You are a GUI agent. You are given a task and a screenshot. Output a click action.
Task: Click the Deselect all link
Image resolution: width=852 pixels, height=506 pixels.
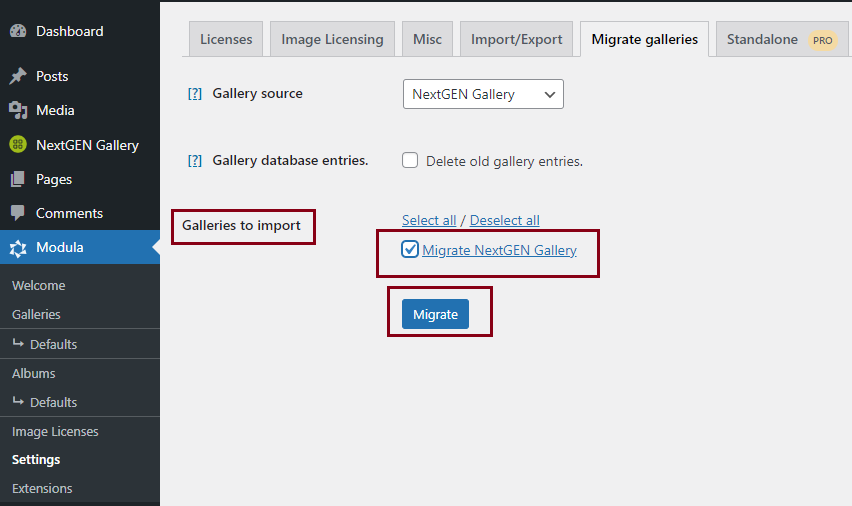point(504,220)
